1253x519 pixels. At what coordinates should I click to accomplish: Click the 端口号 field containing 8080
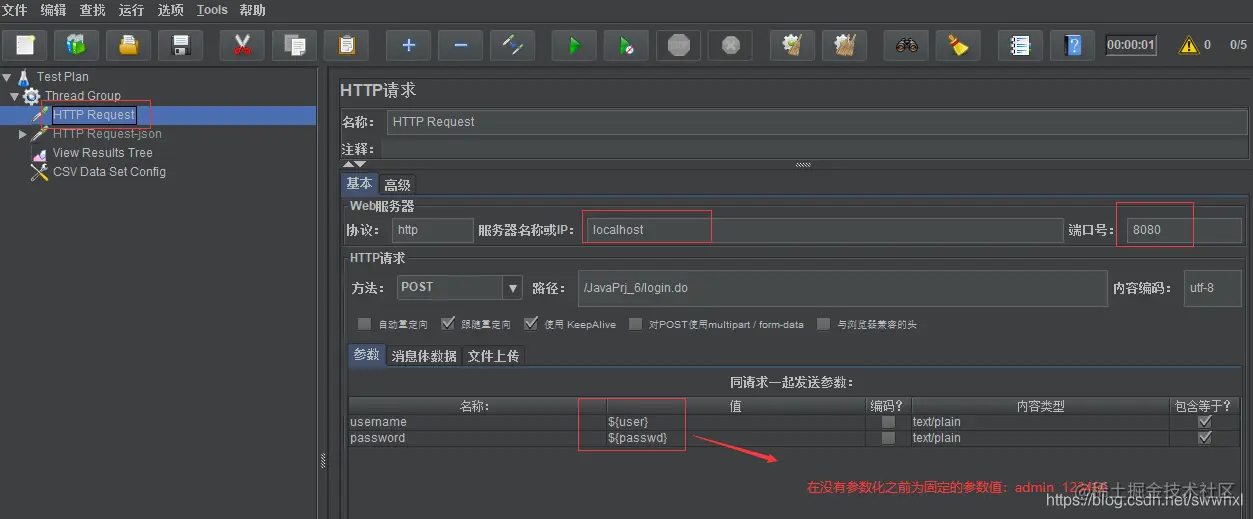tap(1184, 230)
